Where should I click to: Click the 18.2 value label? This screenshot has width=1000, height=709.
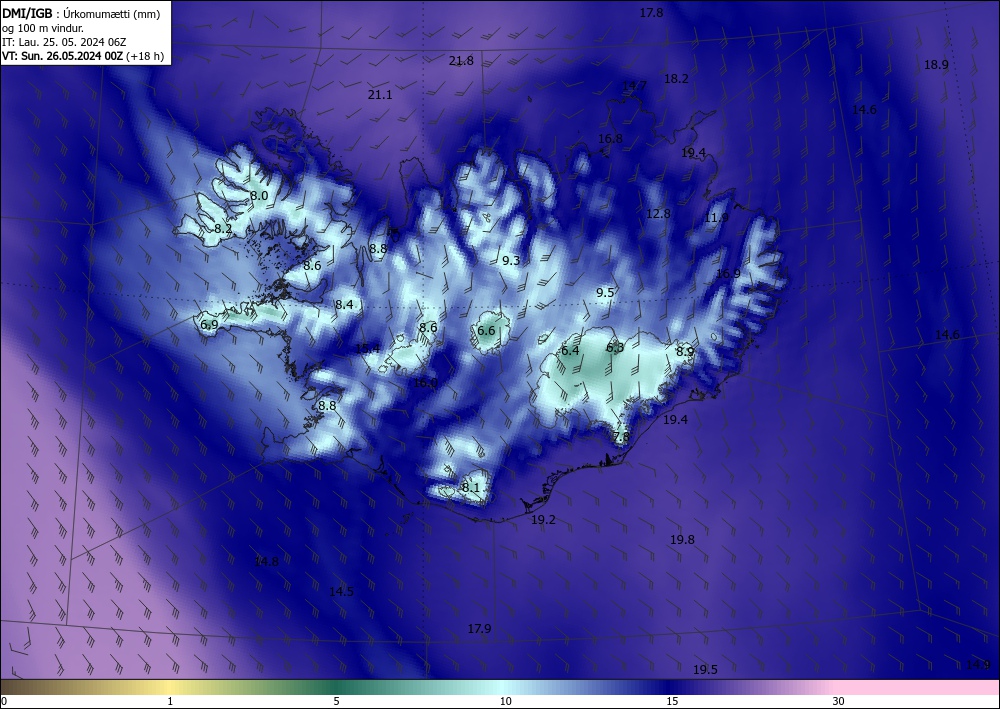pyautogui.click(x=676, y=78)
